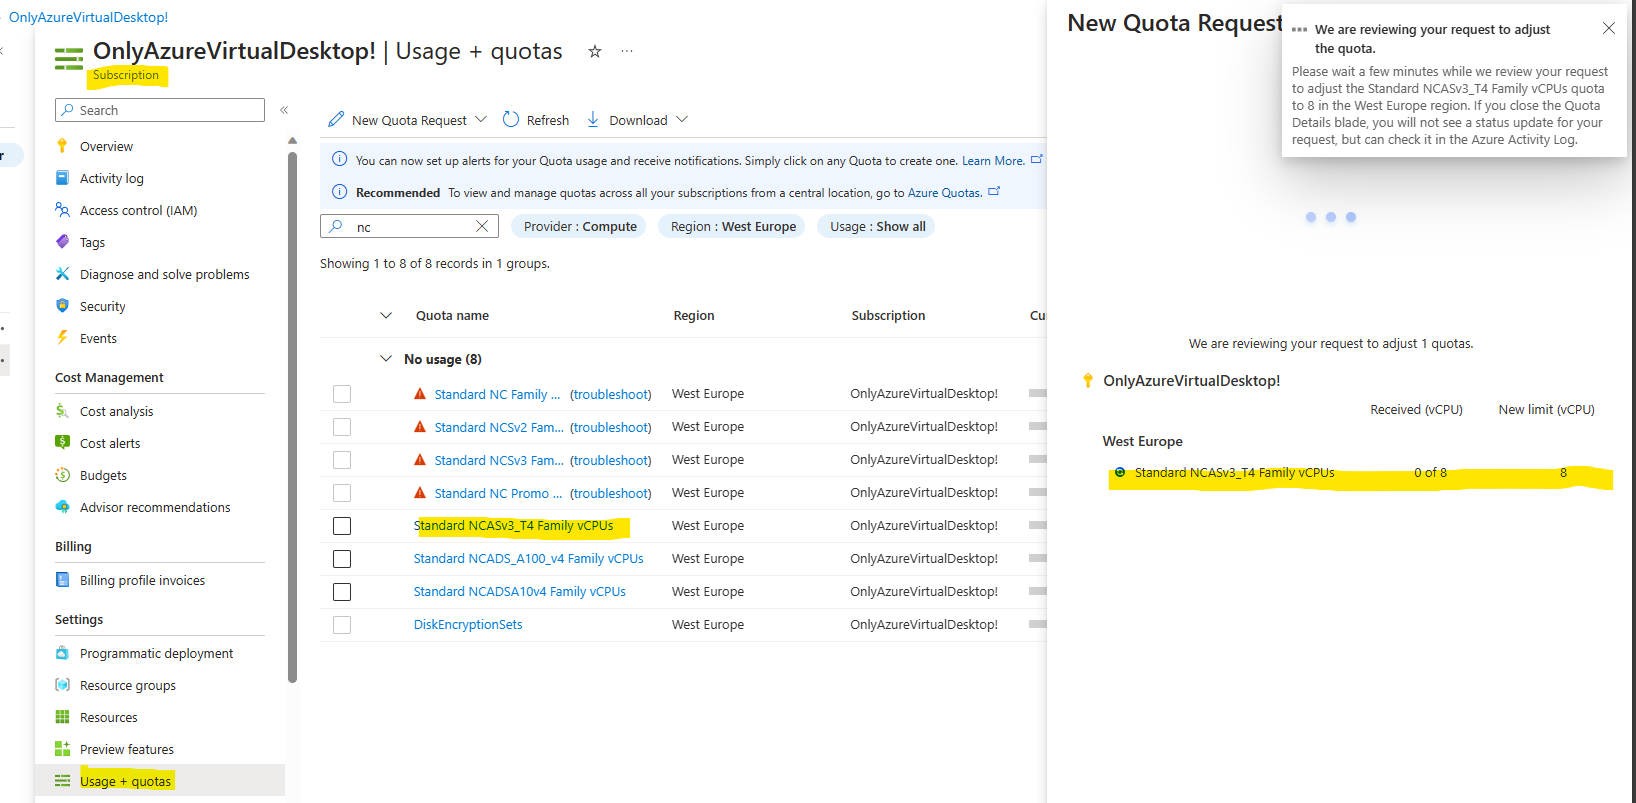Viewport: 1636px width, 803px height.
Task: Close the quota review notification popup
Action: [1609, 28]
